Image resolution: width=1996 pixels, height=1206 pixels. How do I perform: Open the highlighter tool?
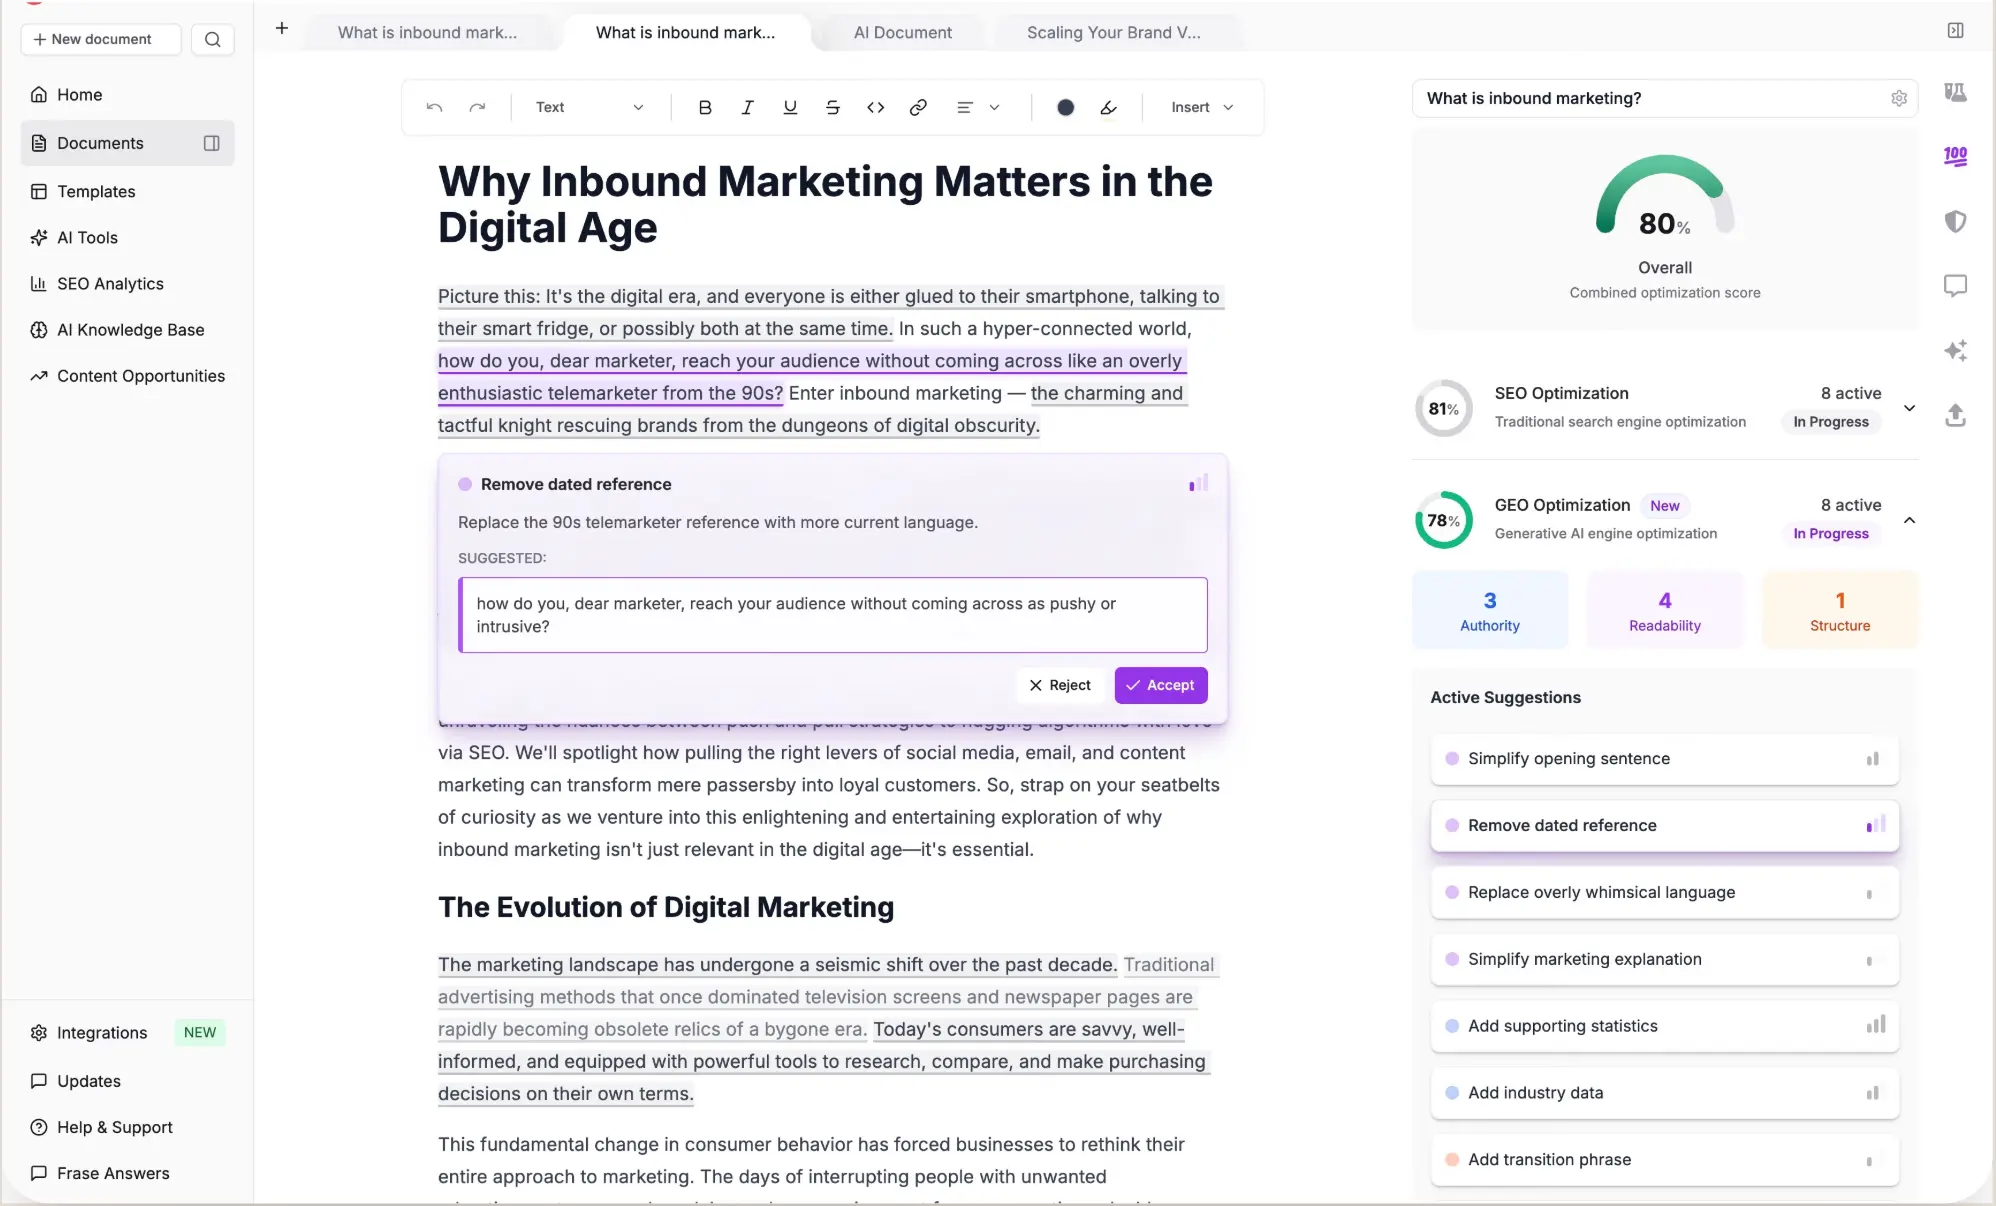(x=1108, y=107)
